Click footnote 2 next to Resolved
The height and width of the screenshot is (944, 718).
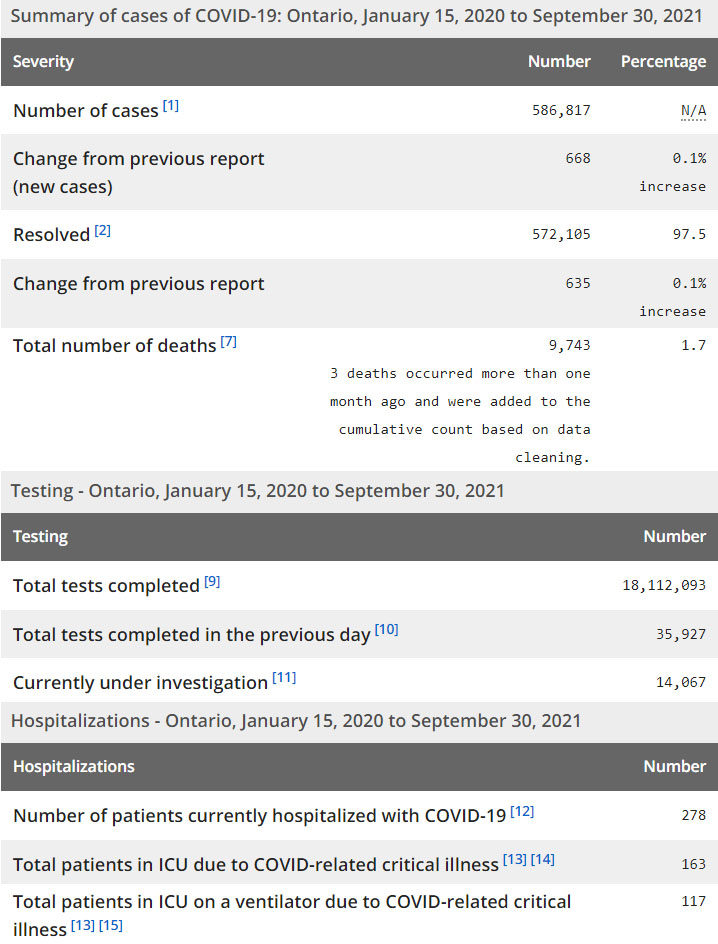[x=103, y=231]
